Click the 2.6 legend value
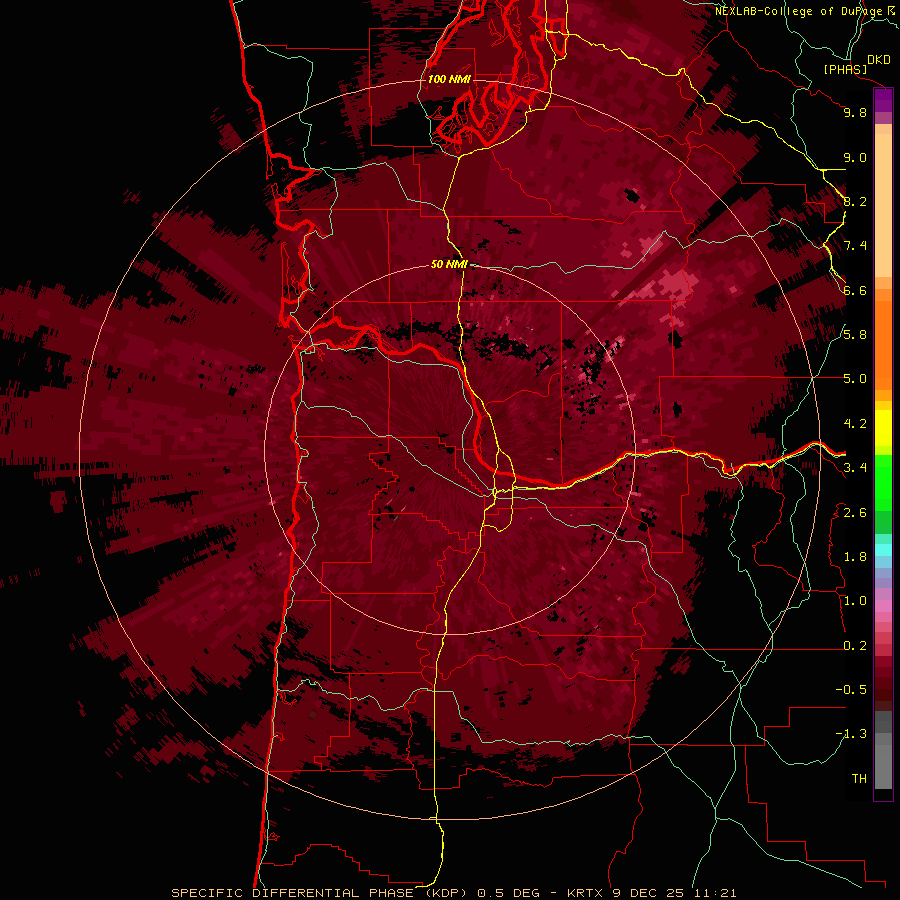Screen dimensions: 900x900 pyautogui.click(x=855, y=513)
